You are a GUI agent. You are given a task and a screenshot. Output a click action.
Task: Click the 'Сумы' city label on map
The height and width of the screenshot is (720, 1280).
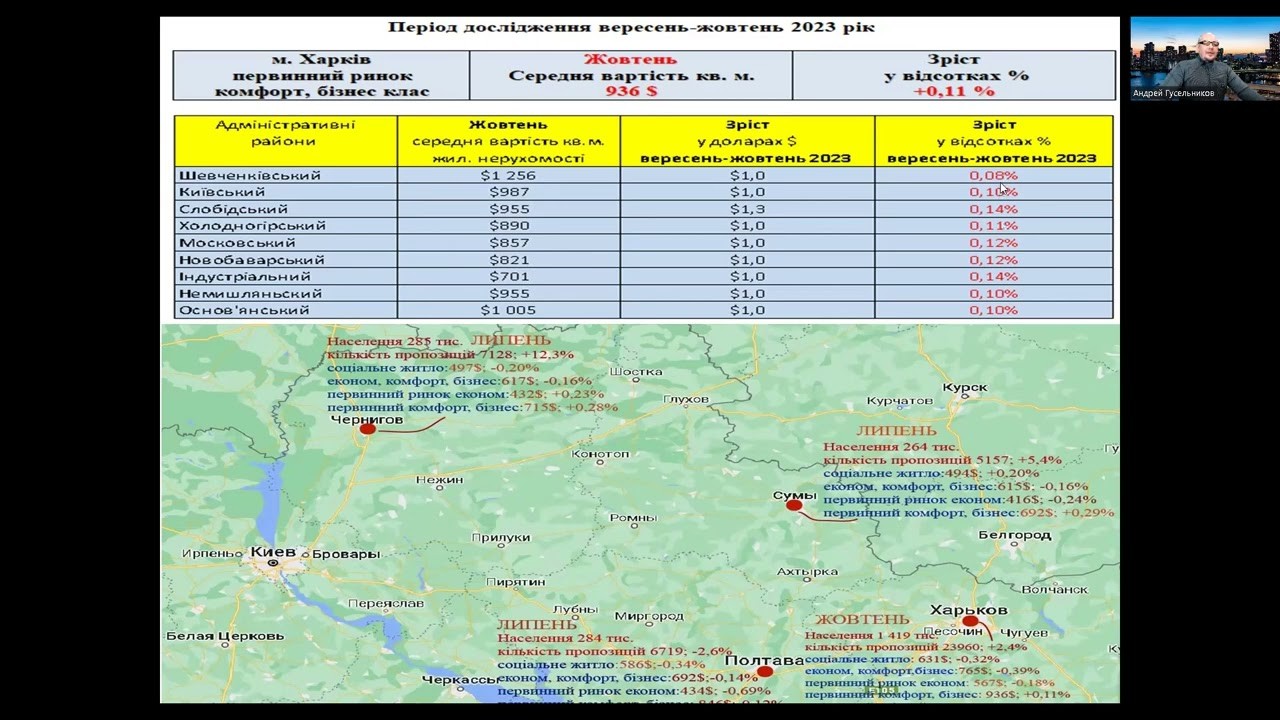point(795,496)
